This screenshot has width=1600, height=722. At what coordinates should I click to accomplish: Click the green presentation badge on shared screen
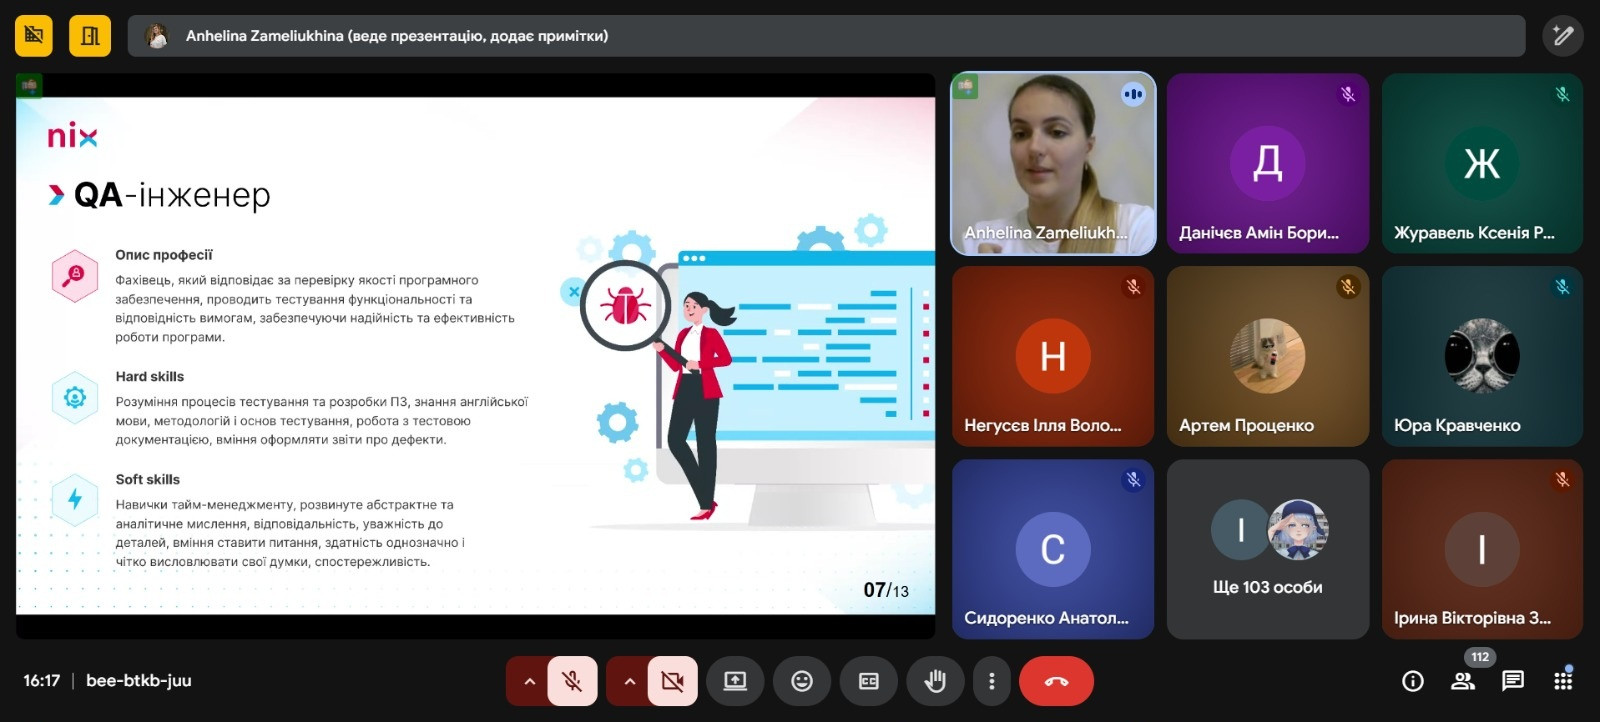point(30,86)
